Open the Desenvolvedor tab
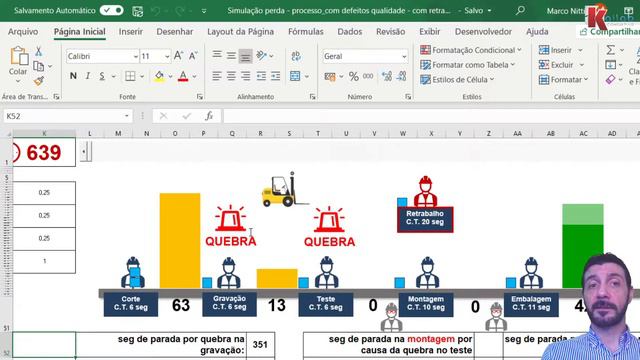 pos(483,31)
